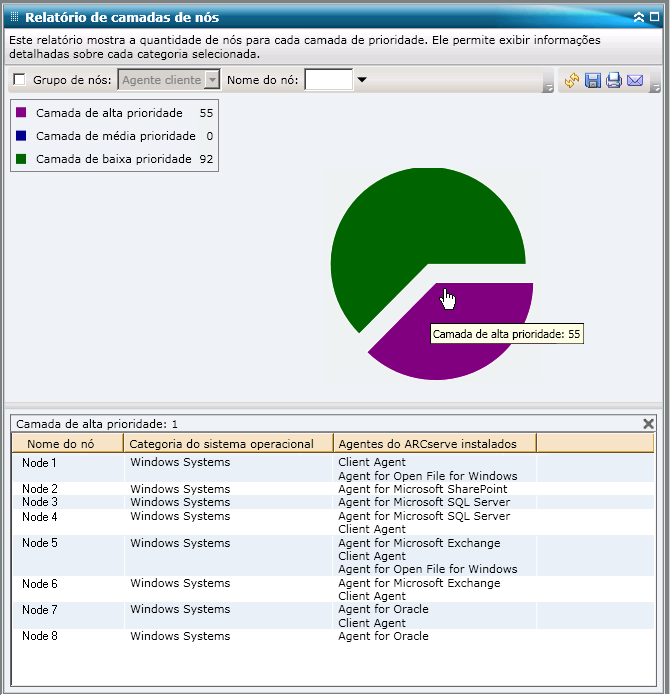The width and height of the screenshot is (671, 695).
Task: Click the purple alta prioridade legend swatch
Action: pyautogui.click(x=21, y=113)
